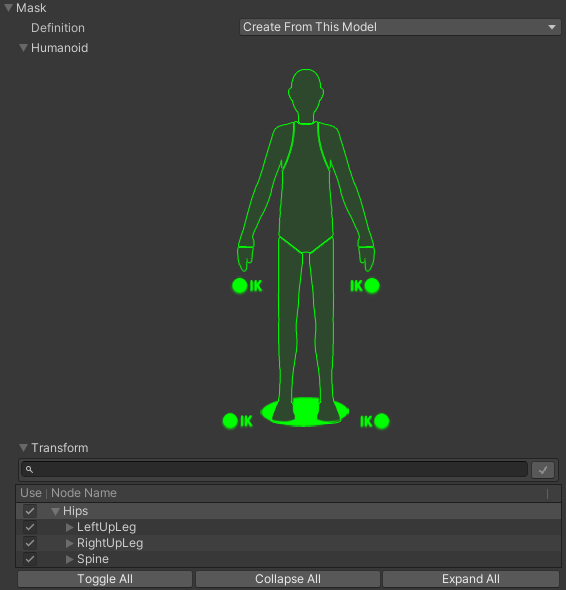Viewport: 566px width, 590px height.
Task: Click the Definition label
Action: click(x=58, y=28)
